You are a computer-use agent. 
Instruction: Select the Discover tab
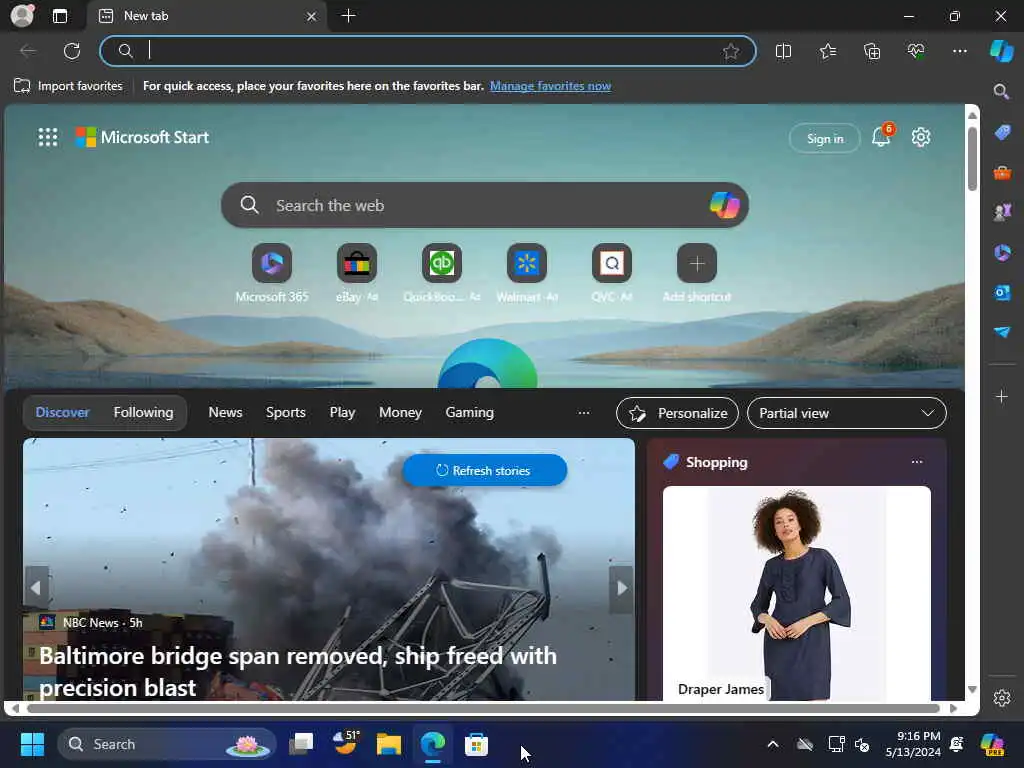click(62, 413)
